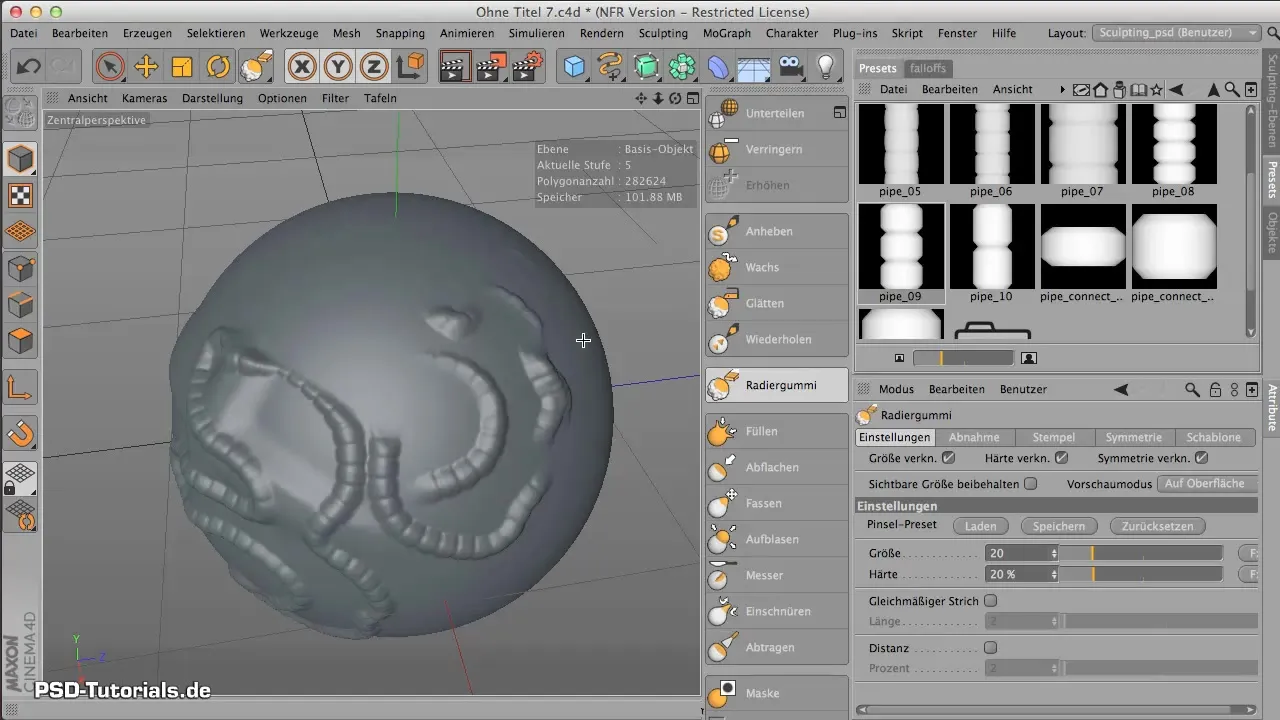The image size is (1280, 720).
Task: Select the Wiederholen sculpt brush
Action: coord(776,339)
